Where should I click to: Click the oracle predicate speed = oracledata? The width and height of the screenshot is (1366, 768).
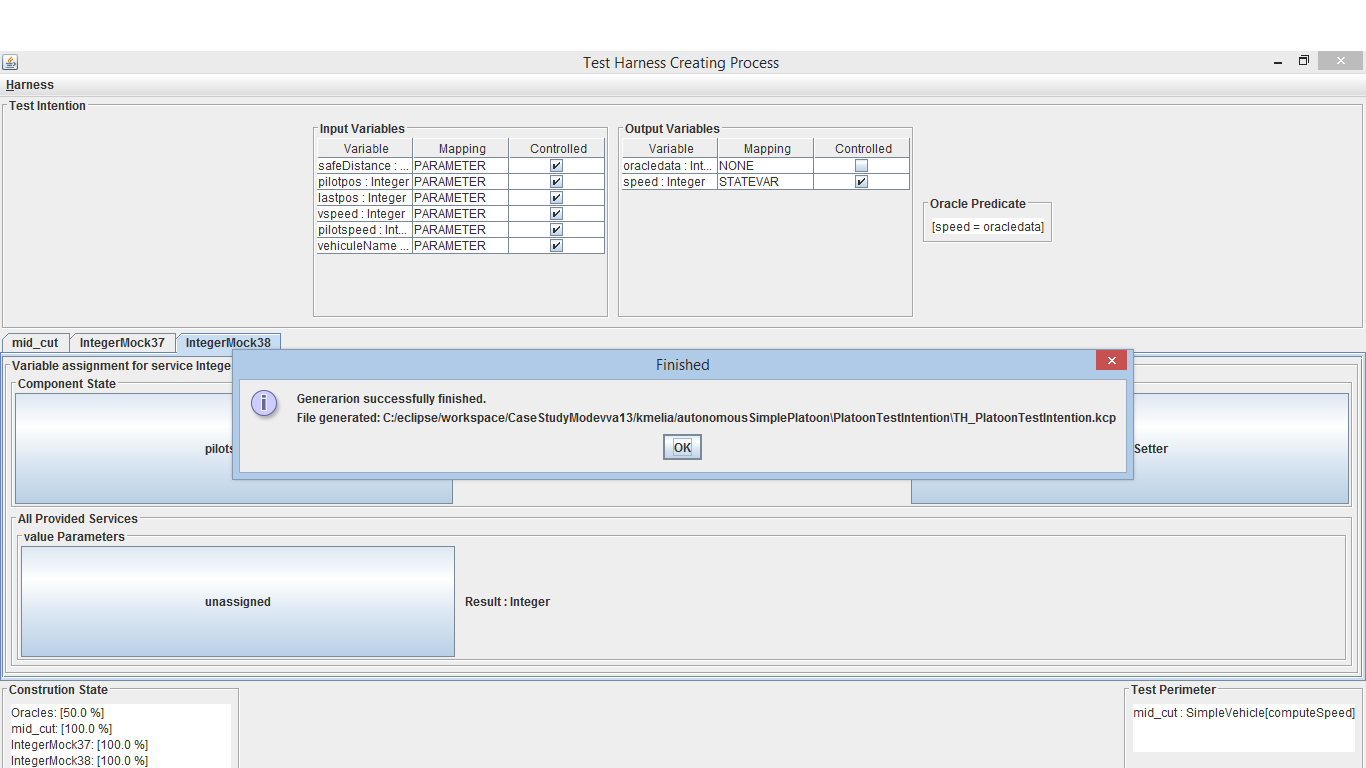[987, 227]
